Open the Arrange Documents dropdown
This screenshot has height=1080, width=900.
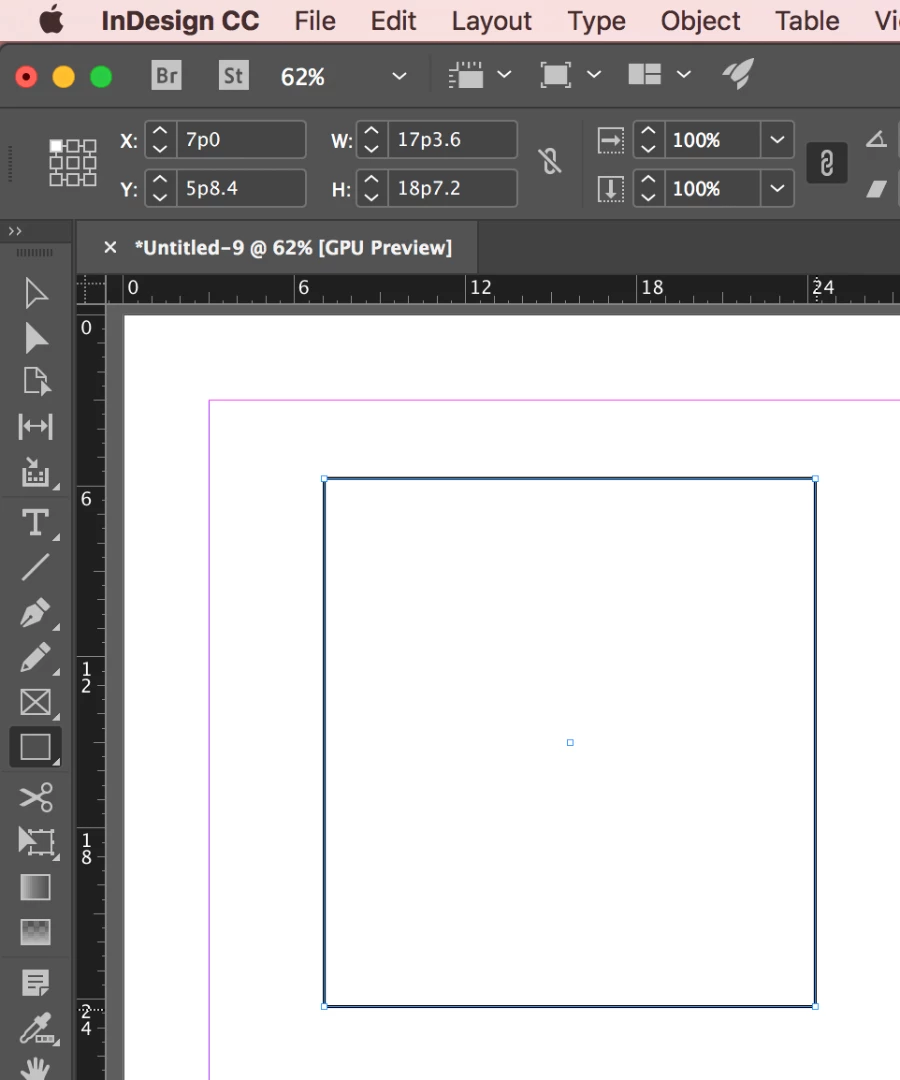point(684,74)
